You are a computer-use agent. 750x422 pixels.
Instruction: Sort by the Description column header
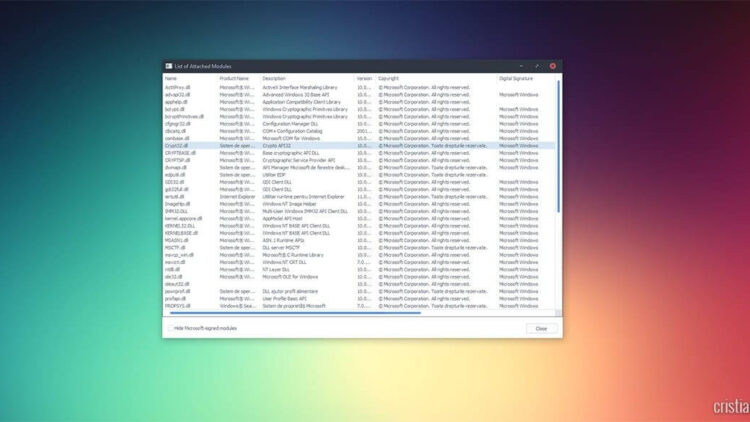[274, 78]
